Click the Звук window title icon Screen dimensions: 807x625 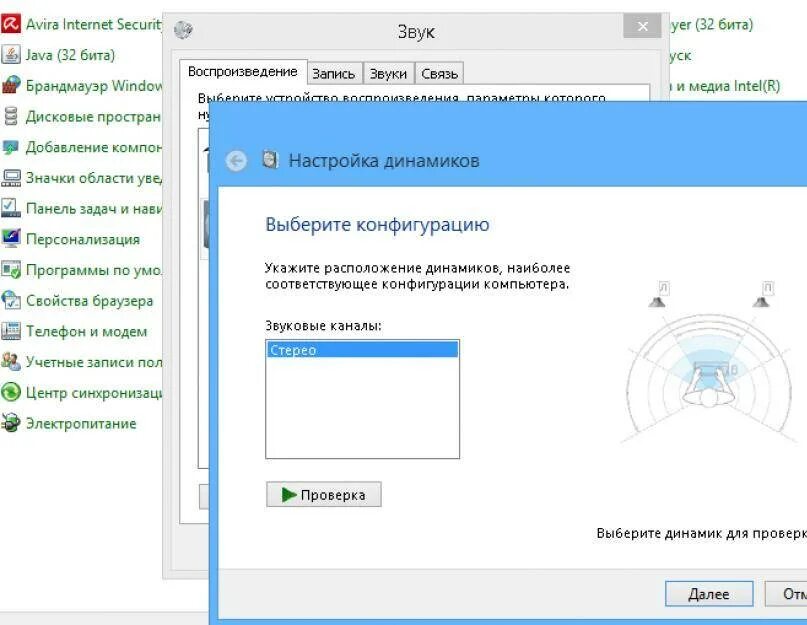tap(183, 30)
